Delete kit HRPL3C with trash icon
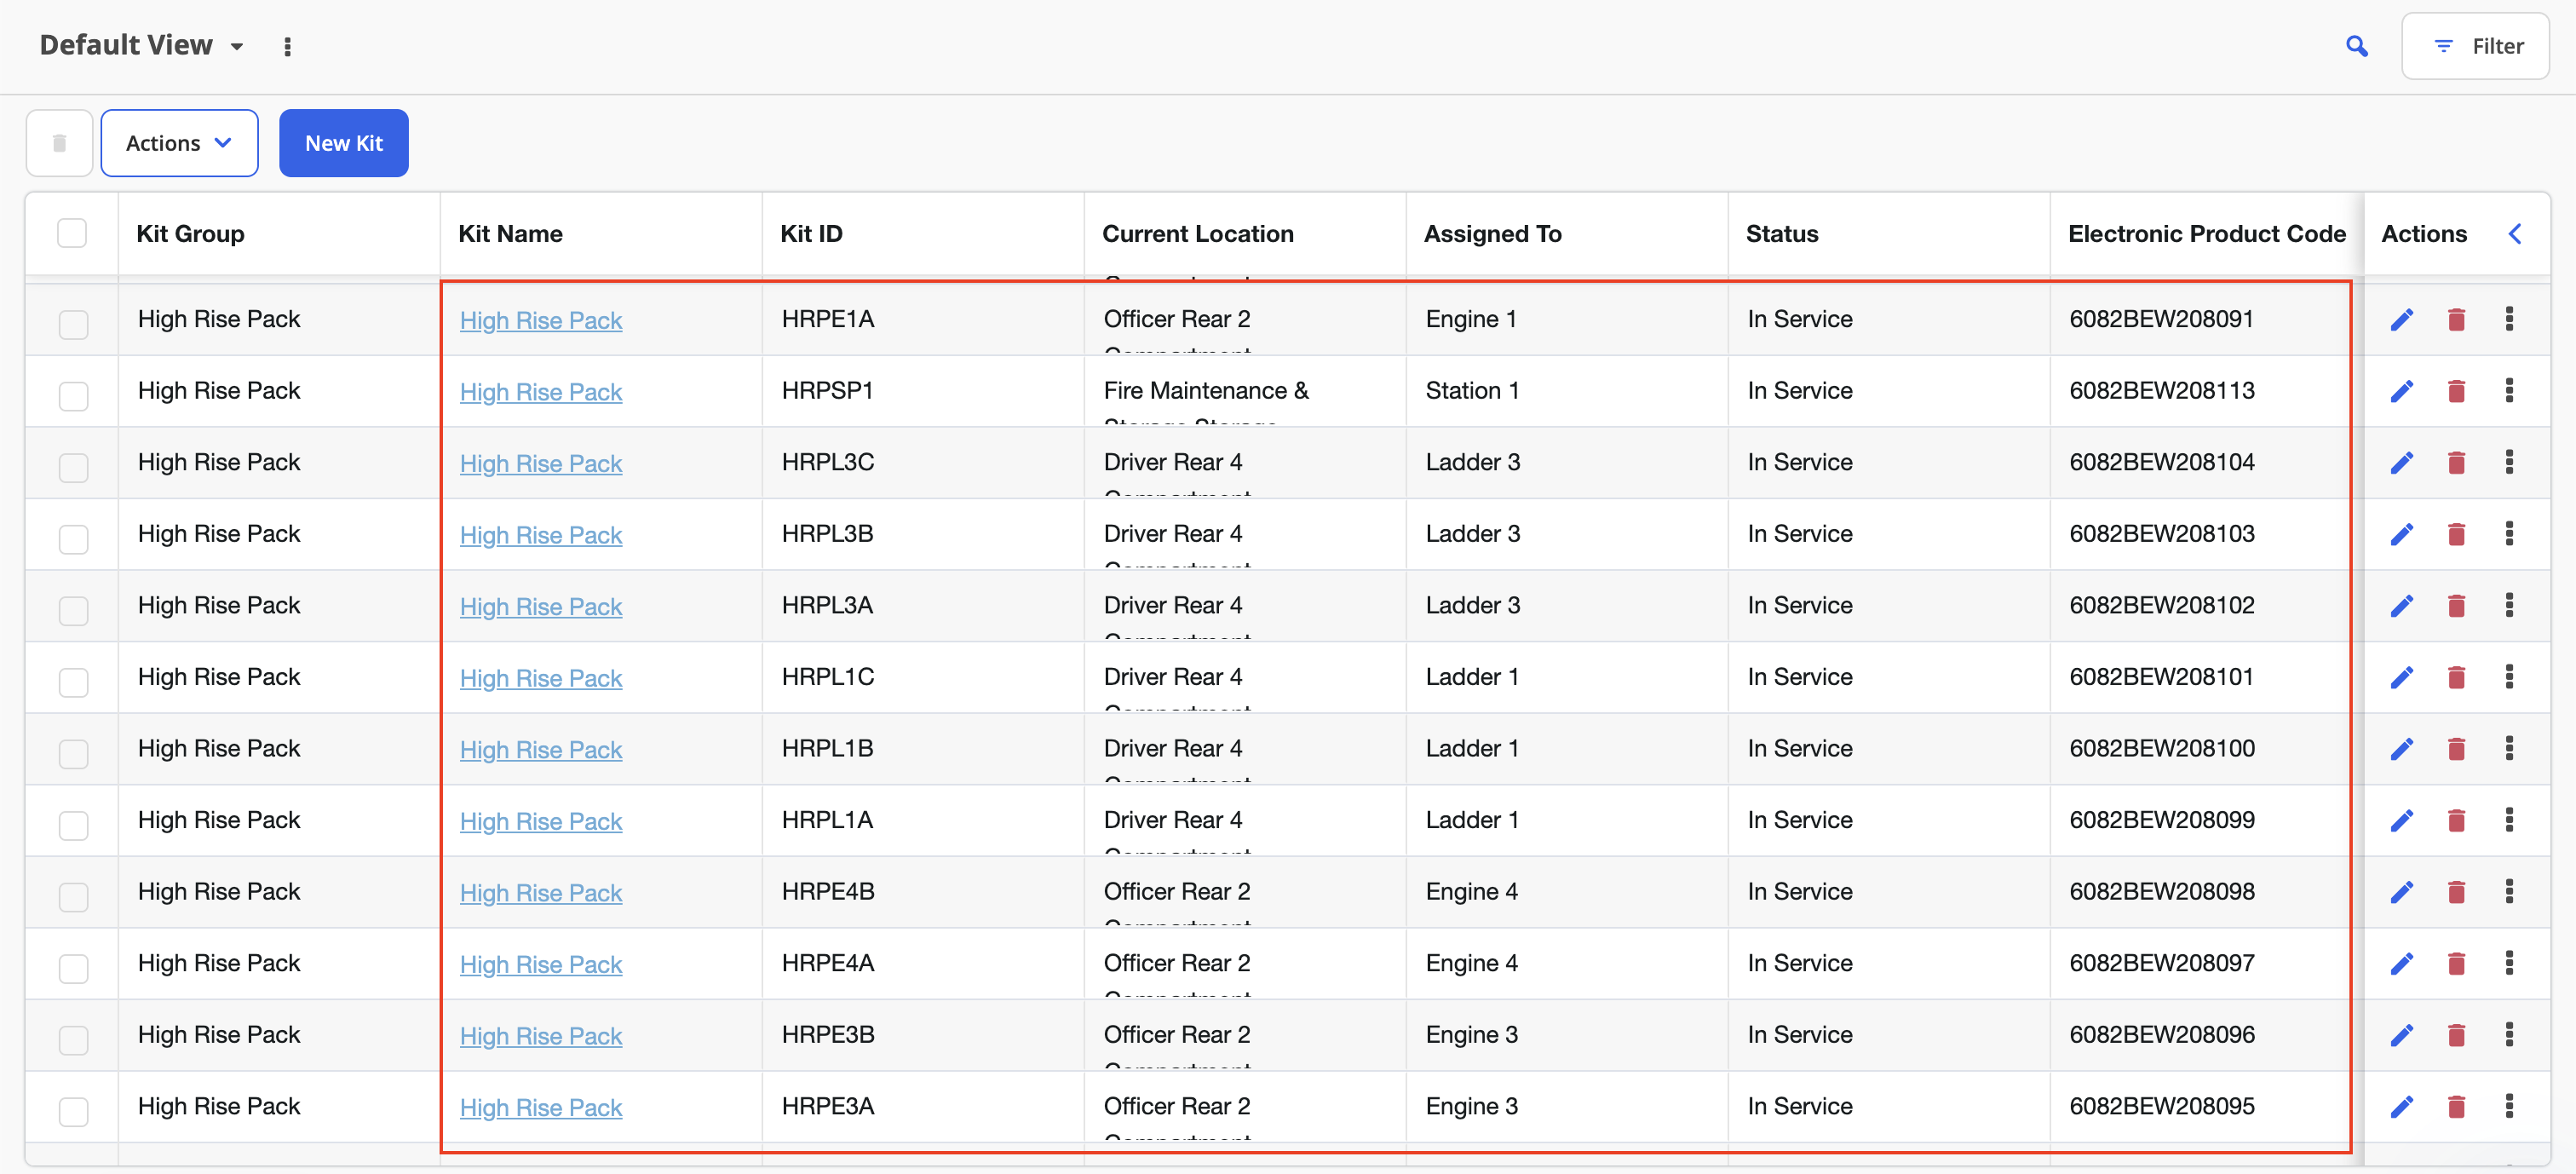This screenshot has height=1174, width=2576. 2456,463
